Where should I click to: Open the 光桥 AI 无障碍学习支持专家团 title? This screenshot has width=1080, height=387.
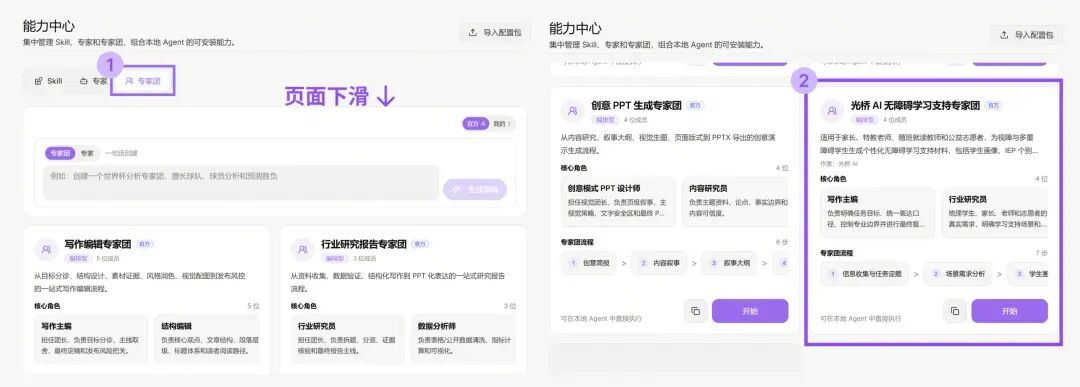click(915, 105)
